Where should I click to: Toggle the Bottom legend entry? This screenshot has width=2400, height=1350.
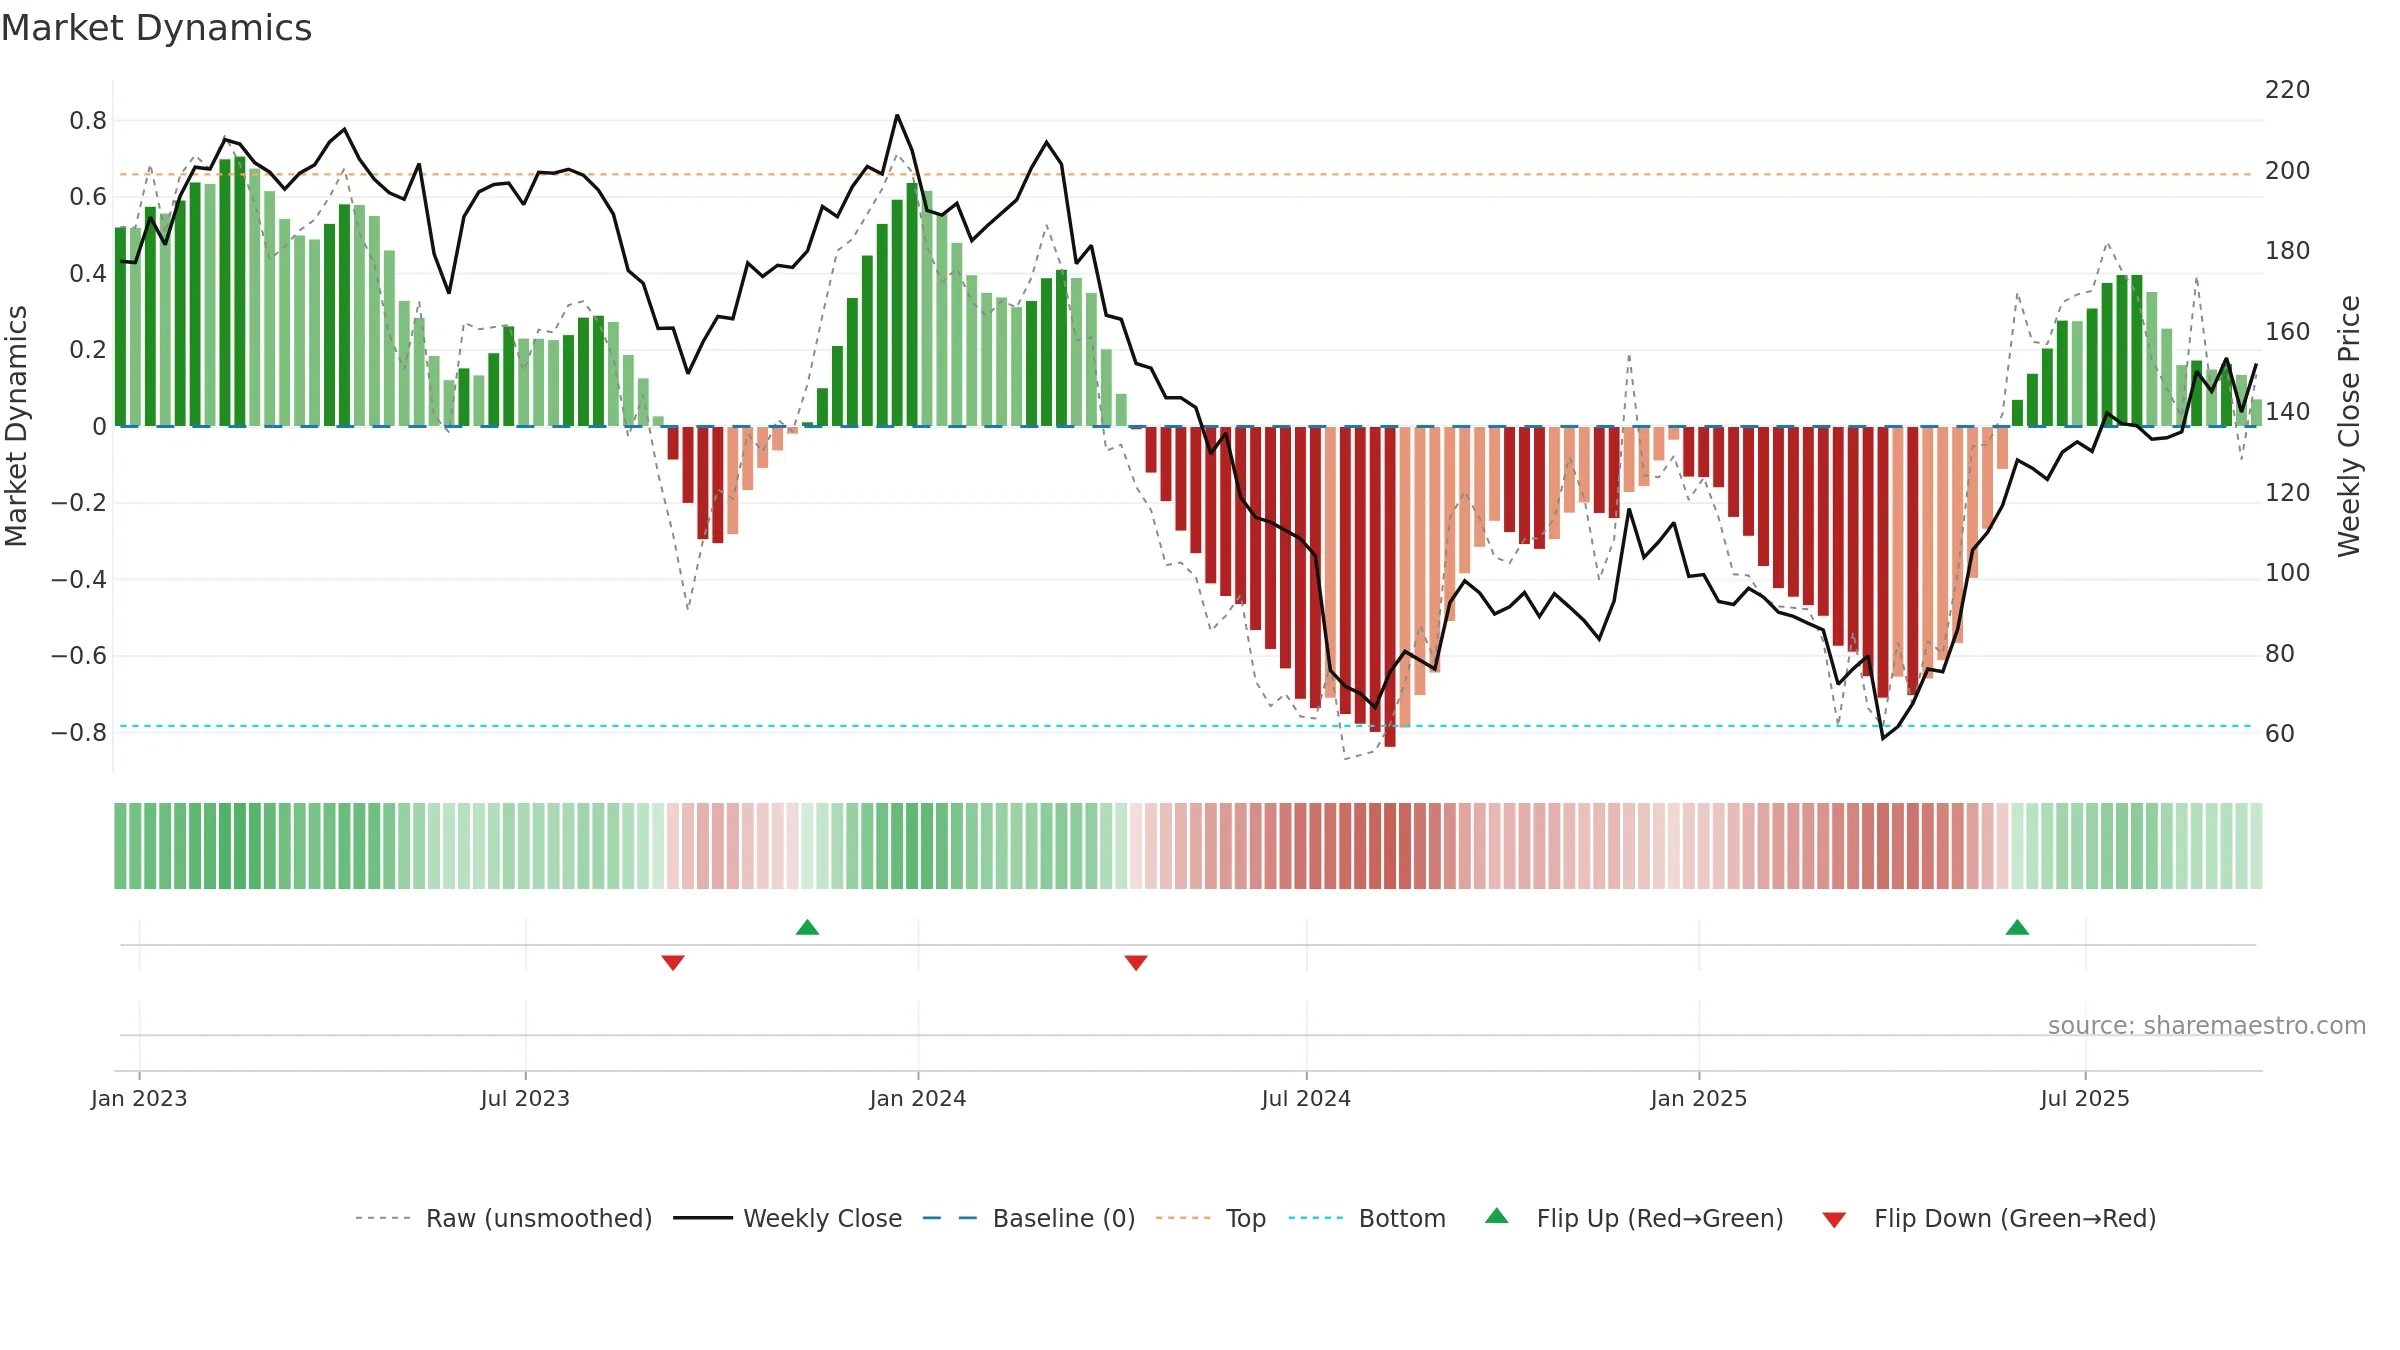1367,1218
